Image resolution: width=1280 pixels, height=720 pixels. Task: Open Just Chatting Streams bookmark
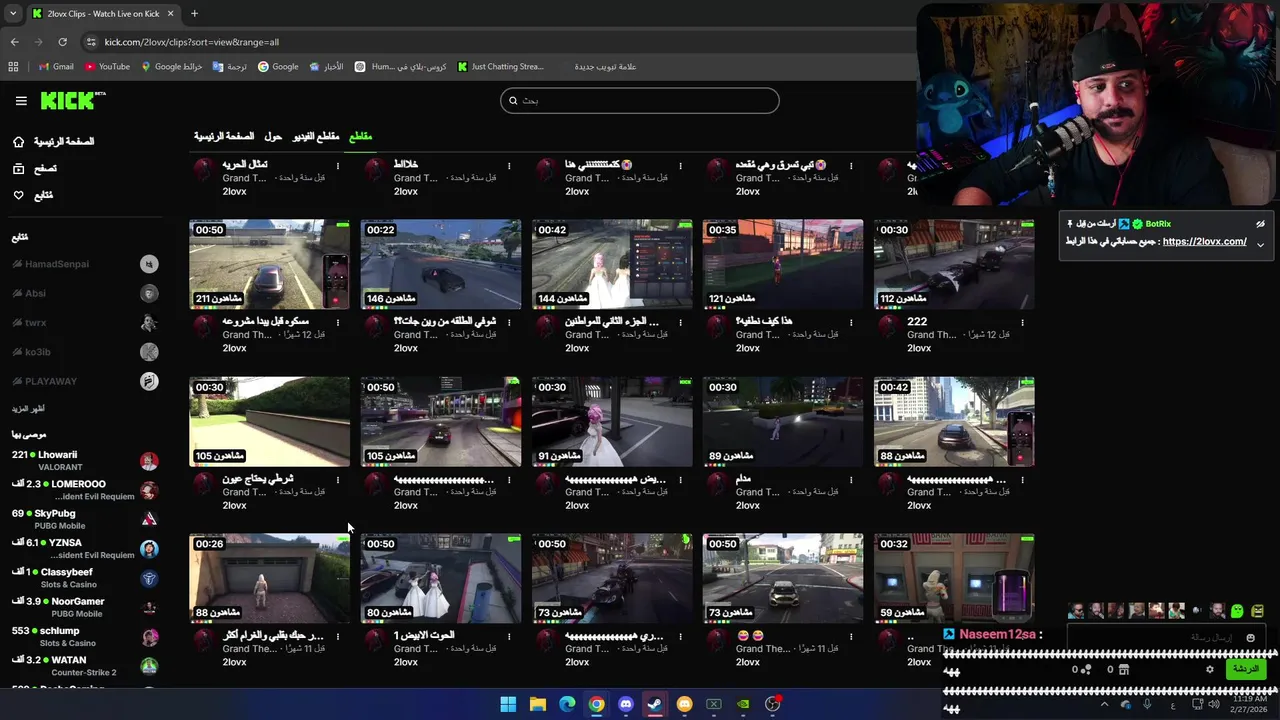point(501,67)
